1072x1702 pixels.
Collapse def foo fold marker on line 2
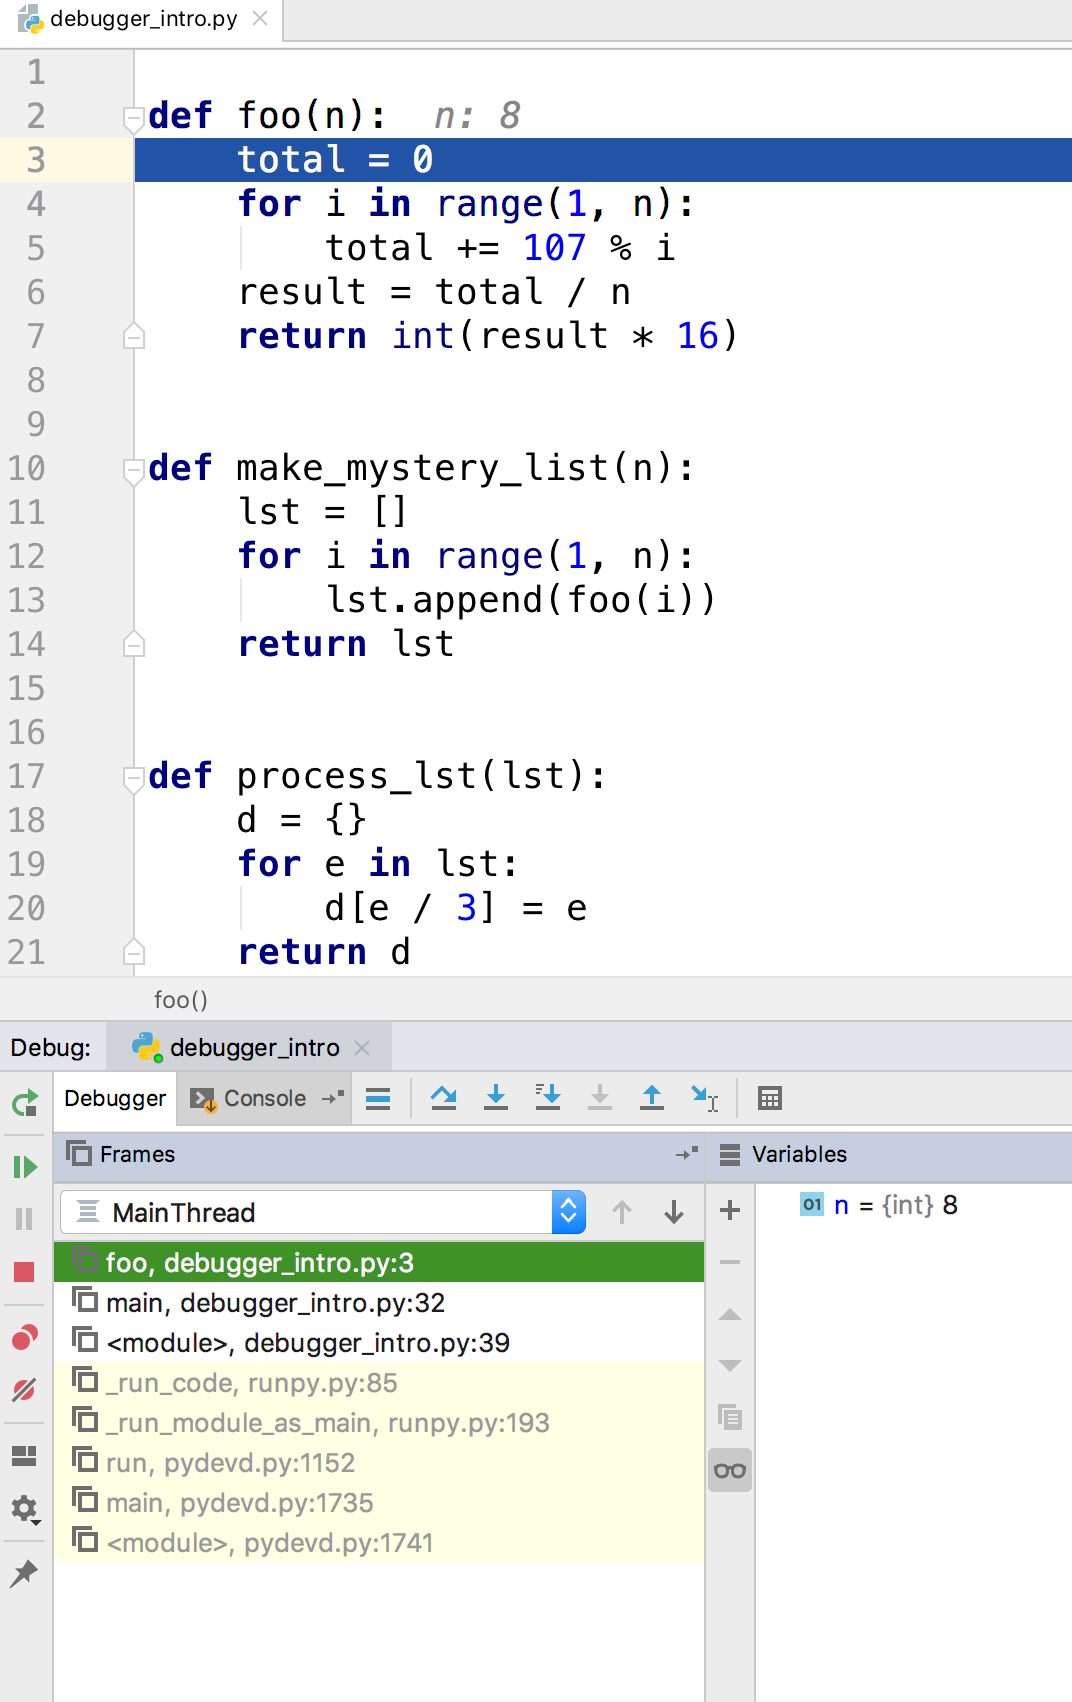coord(134,119)
